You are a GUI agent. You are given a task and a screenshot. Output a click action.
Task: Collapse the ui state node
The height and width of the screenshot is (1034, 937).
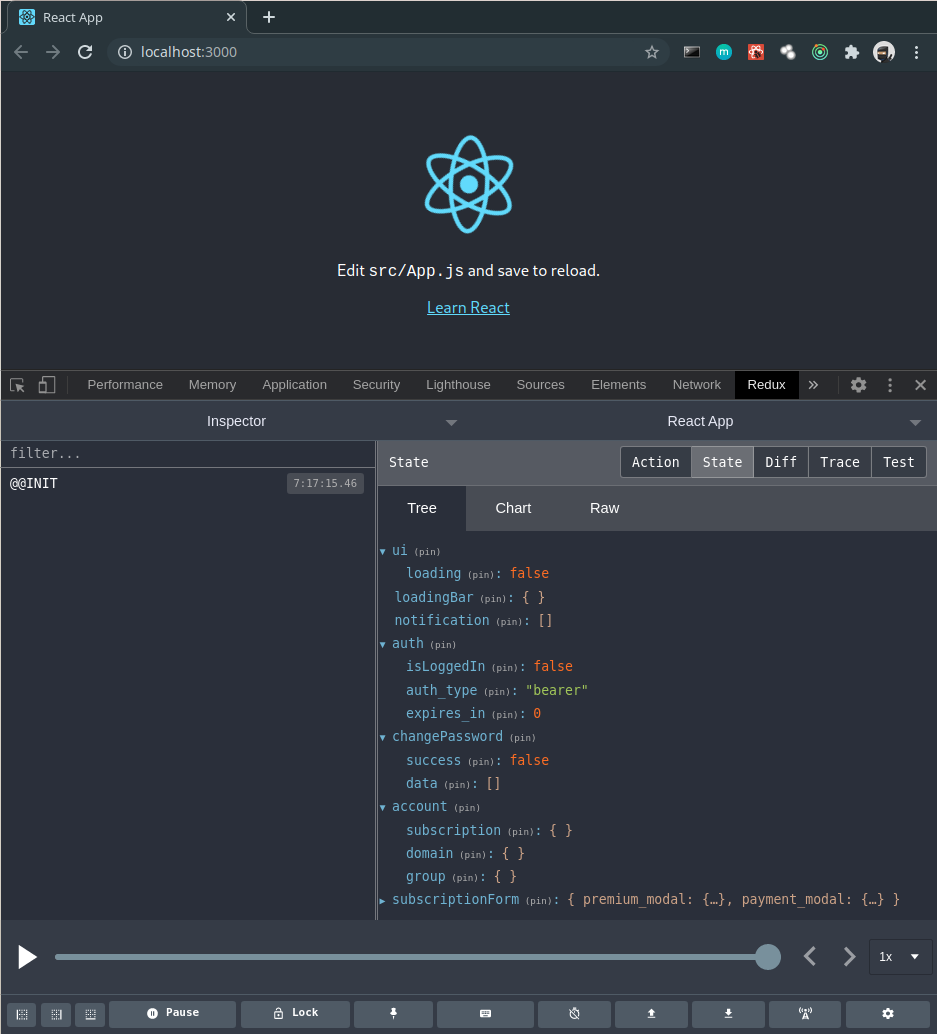point(382,551)
